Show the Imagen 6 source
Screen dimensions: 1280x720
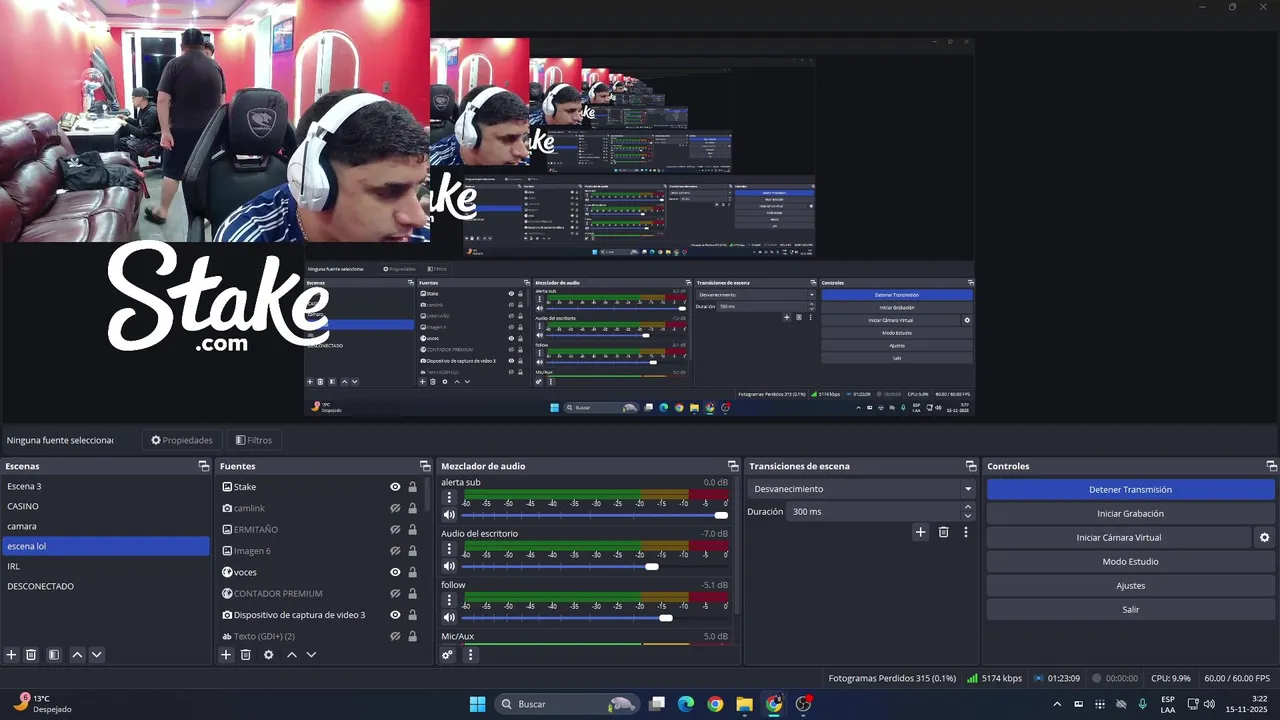[x=395, y=551]
